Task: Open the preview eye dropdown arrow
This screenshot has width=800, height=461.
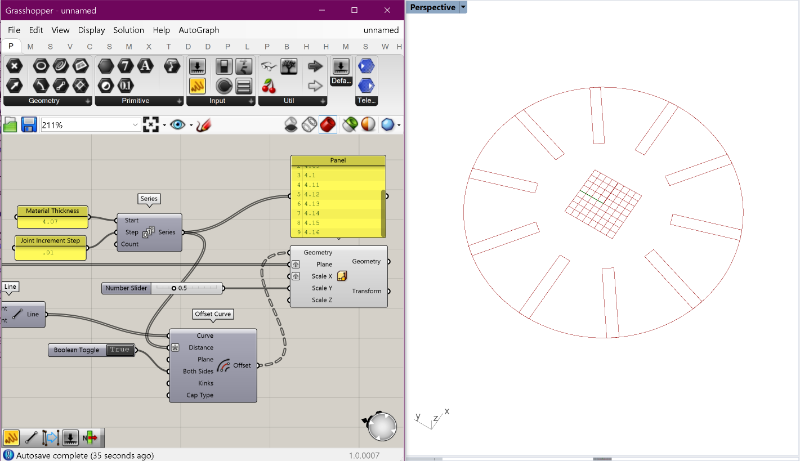Action: [191, 125]
